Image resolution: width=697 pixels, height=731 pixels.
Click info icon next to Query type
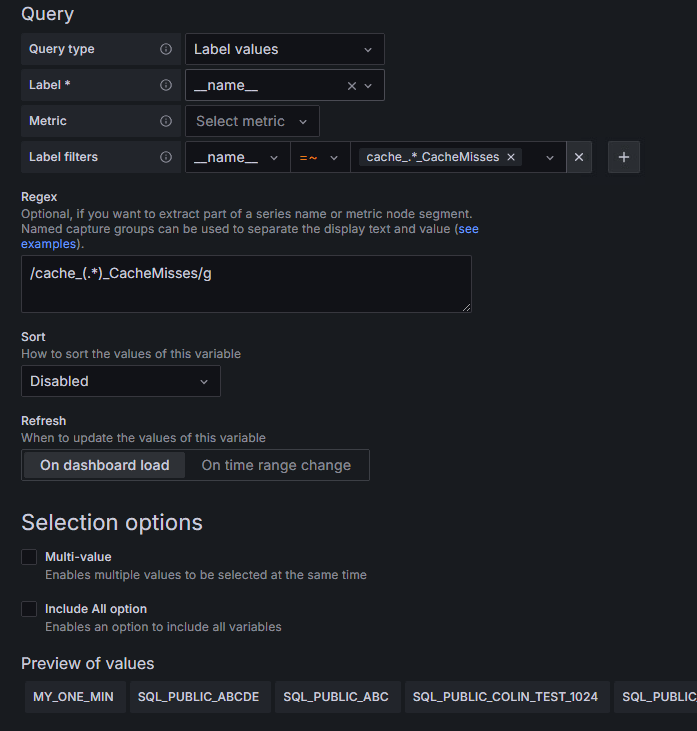166,49
